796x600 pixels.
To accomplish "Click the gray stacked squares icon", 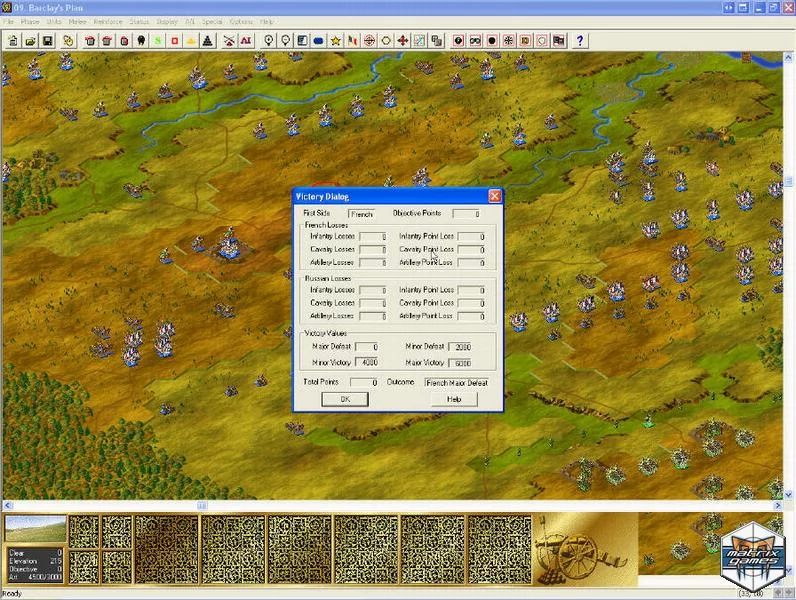I will click(436, 41).
